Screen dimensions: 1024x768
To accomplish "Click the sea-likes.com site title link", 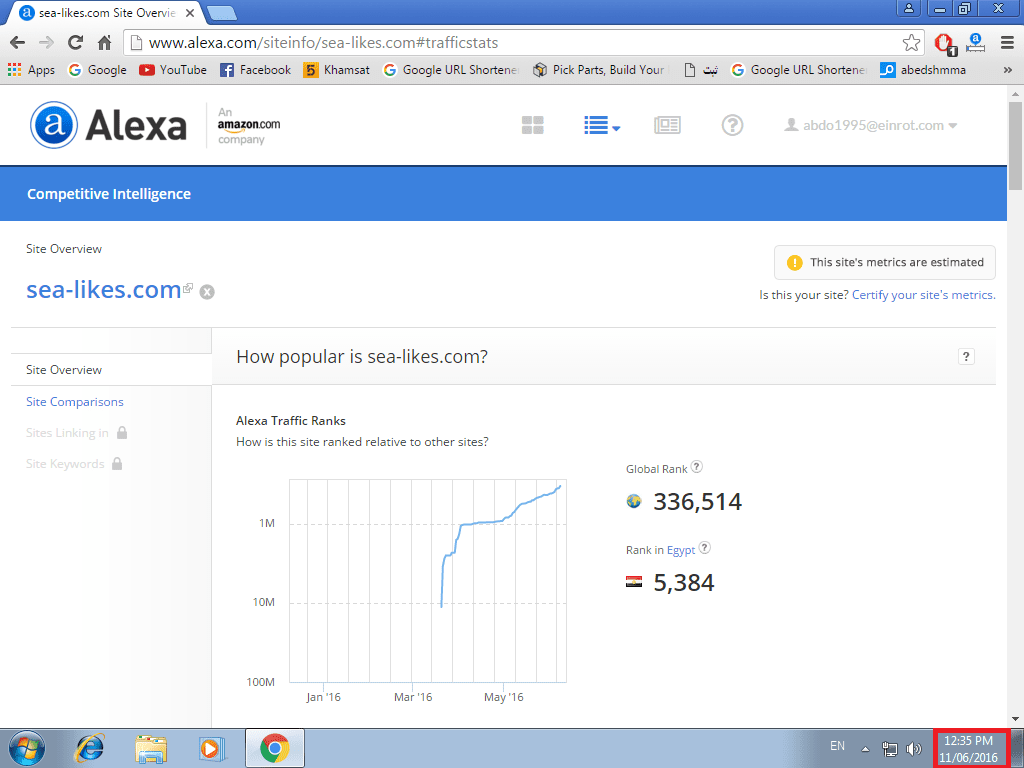I will 103,290.
